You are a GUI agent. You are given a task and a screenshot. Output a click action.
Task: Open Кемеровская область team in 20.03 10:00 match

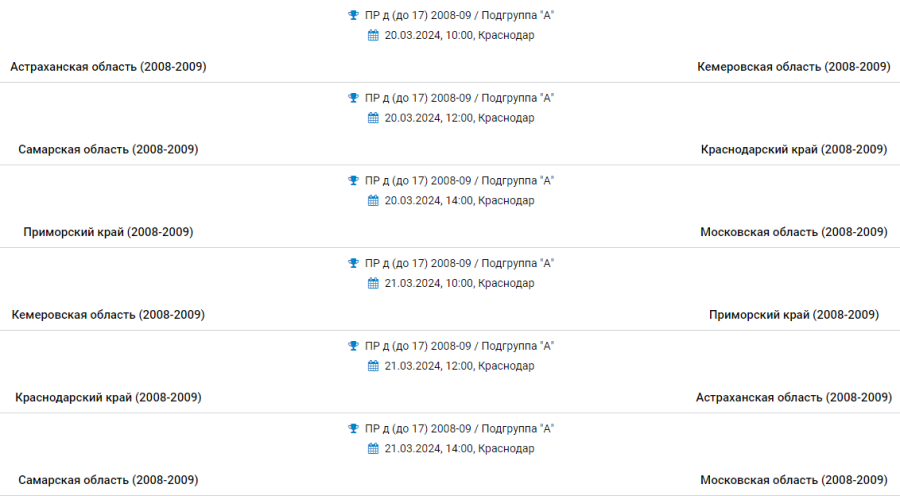pyautogui.click(x=793, y=67)
